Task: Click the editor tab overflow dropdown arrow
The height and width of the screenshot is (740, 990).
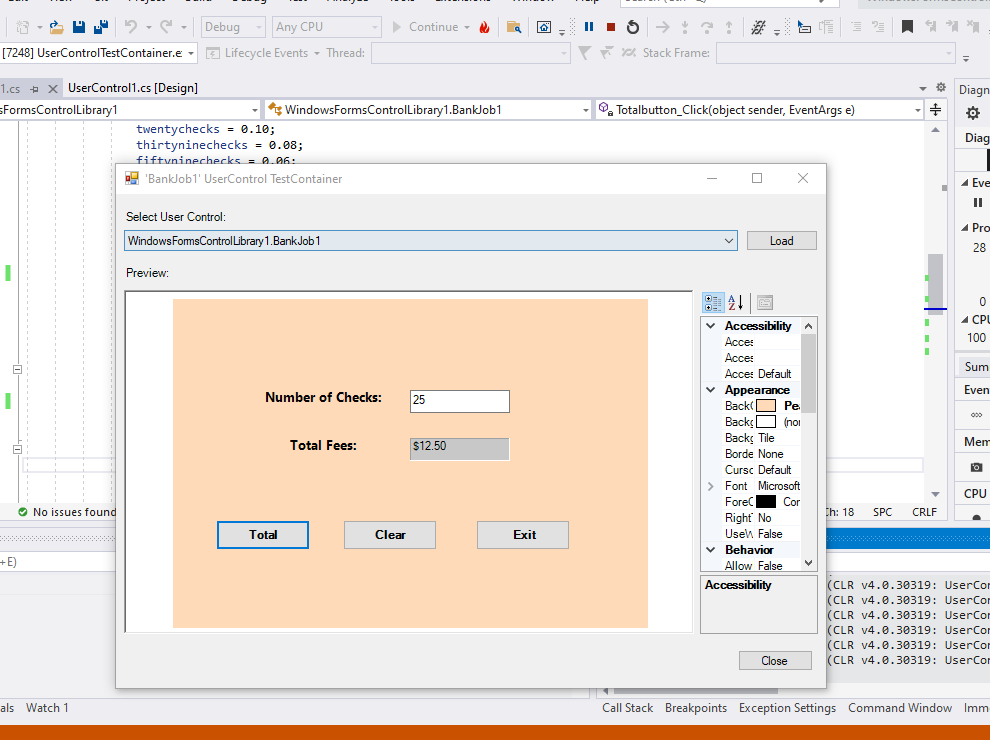Action: pos(922,88)
